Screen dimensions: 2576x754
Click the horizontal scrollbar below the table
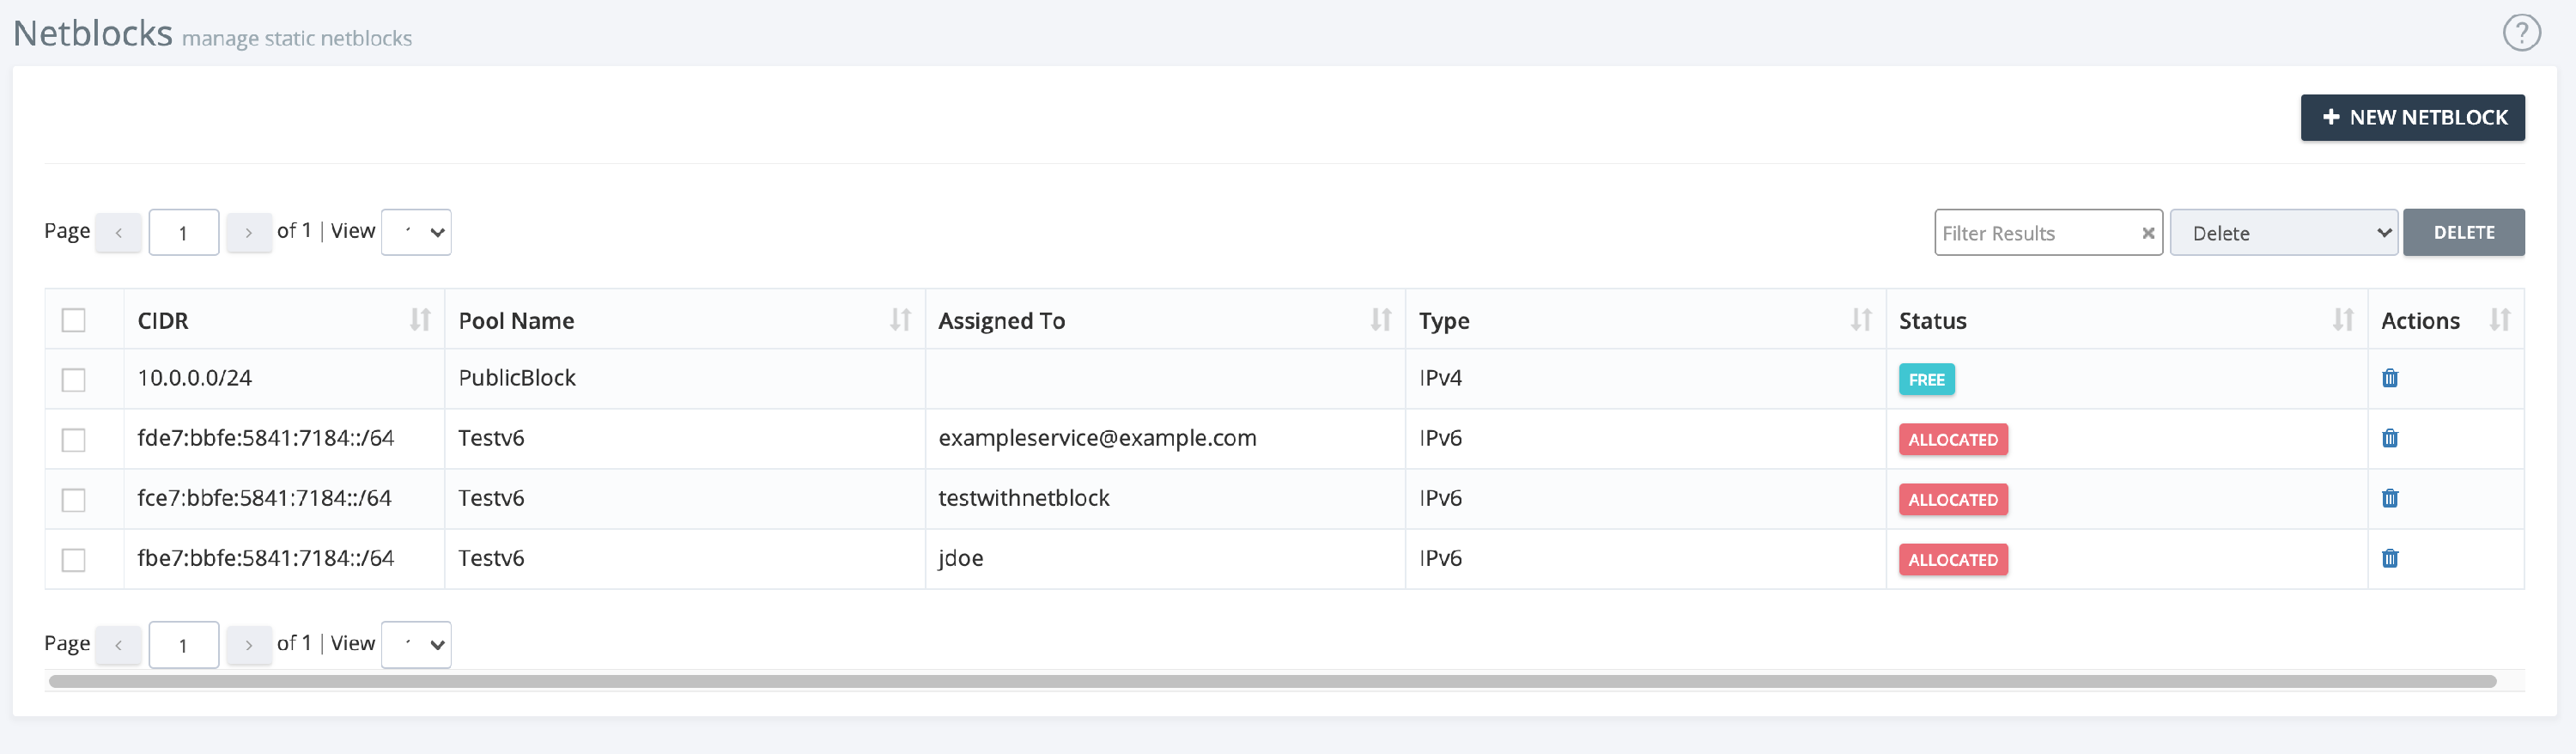click(x=1272, y=681)
